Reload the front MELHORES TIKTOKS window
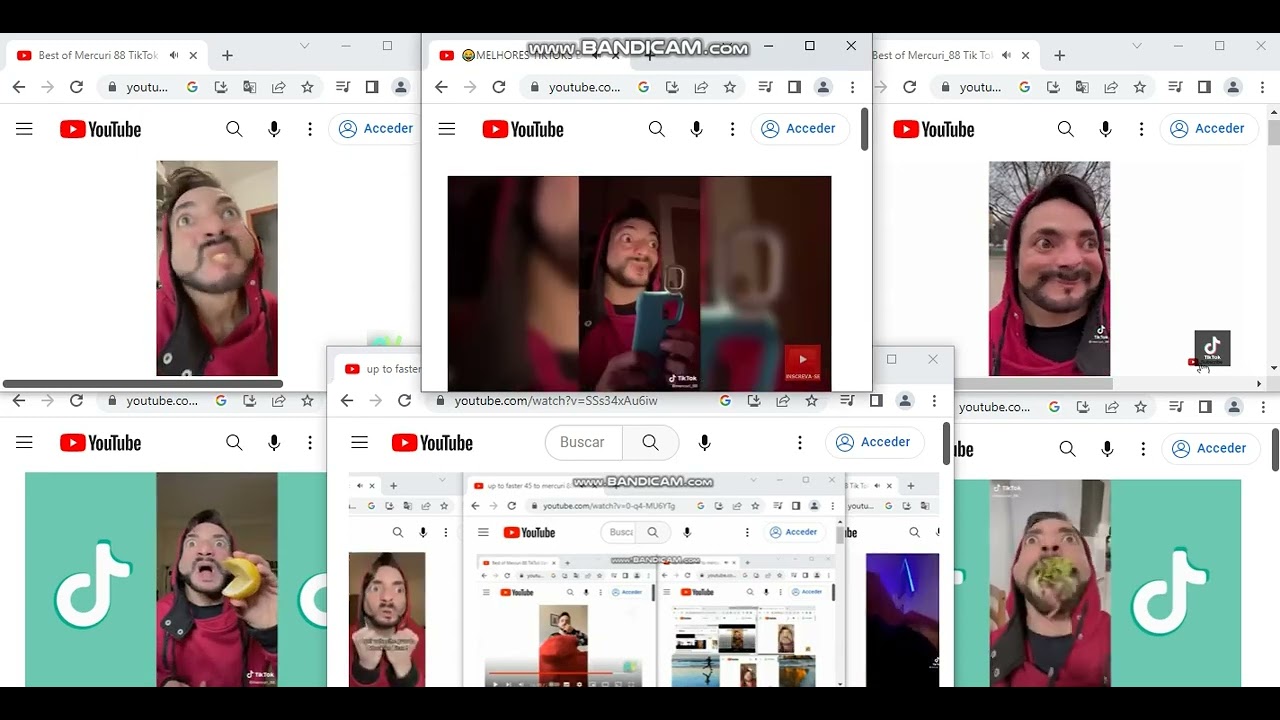Screen dimensions: 1280x720 click(499, 87)
